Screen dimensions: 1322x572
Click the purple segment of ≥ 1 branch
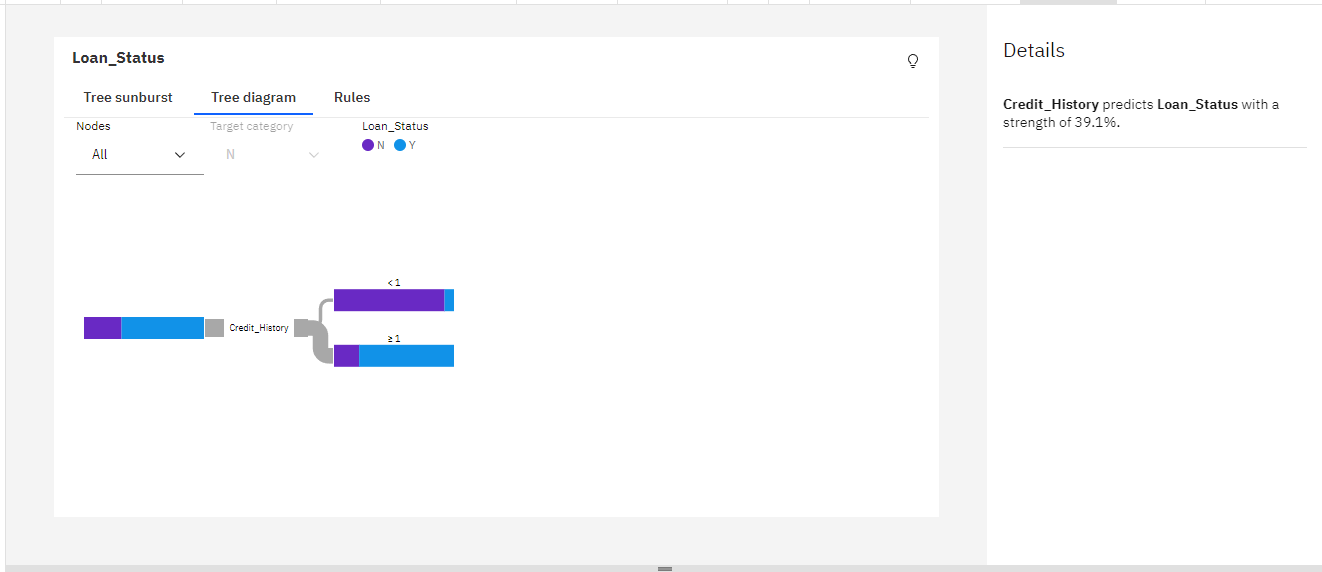pyautogui.click(x=346, y=356)
